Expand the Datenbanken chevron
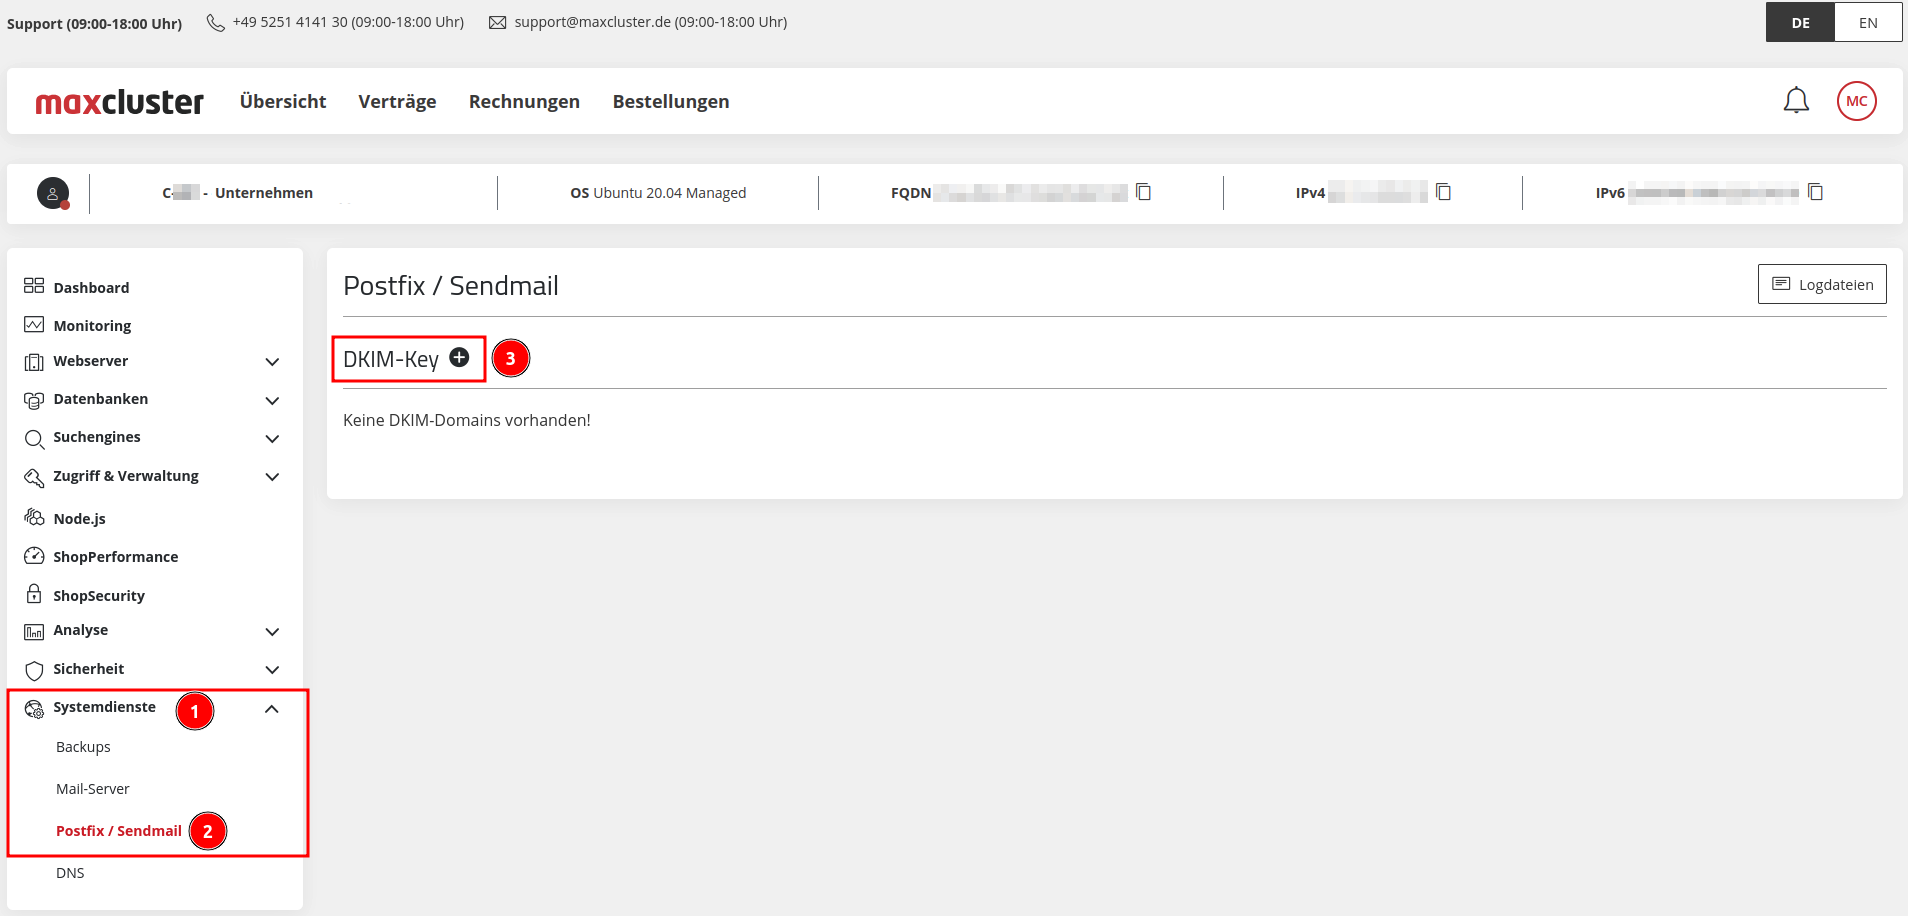Viewport: 1908px width, 916px height. tap(272, 401)
